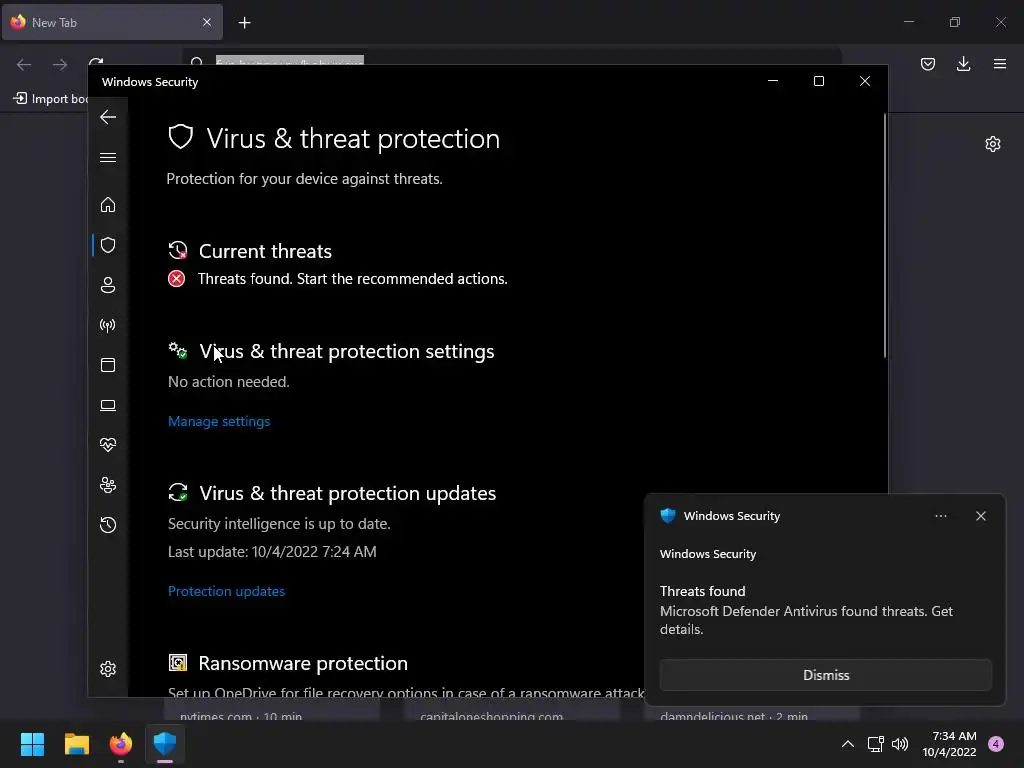Select the Virus & threat protection shield sidebar icon

pyautogui.click(x=108, y=245)
